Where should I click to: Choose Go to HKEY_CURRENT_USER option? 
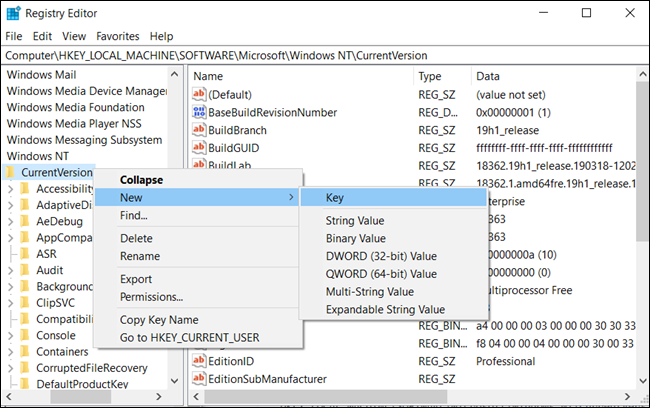[198, 338]
